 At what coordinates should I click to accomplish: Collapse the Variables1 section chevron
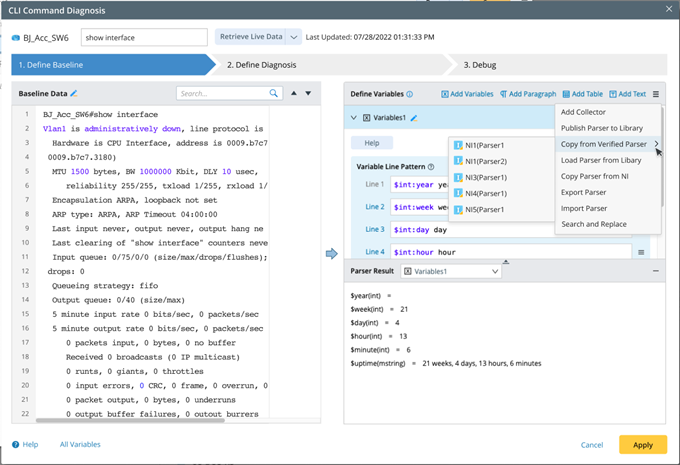point(353,118)
